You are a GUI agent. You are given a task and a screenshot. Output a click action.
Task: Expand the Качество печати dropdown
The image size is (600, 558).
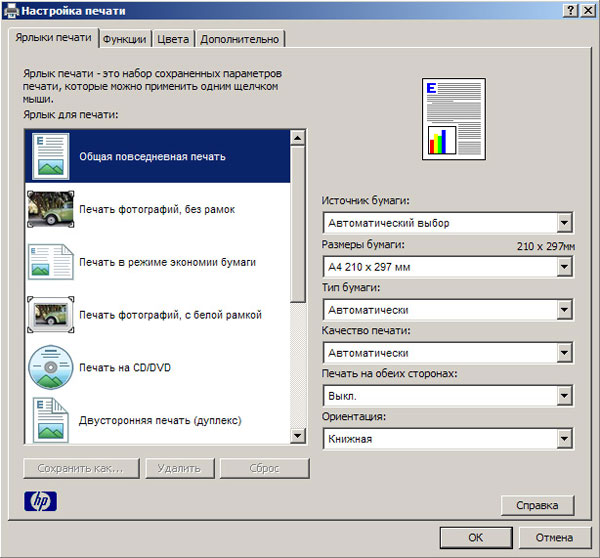(x=448, y=352)
